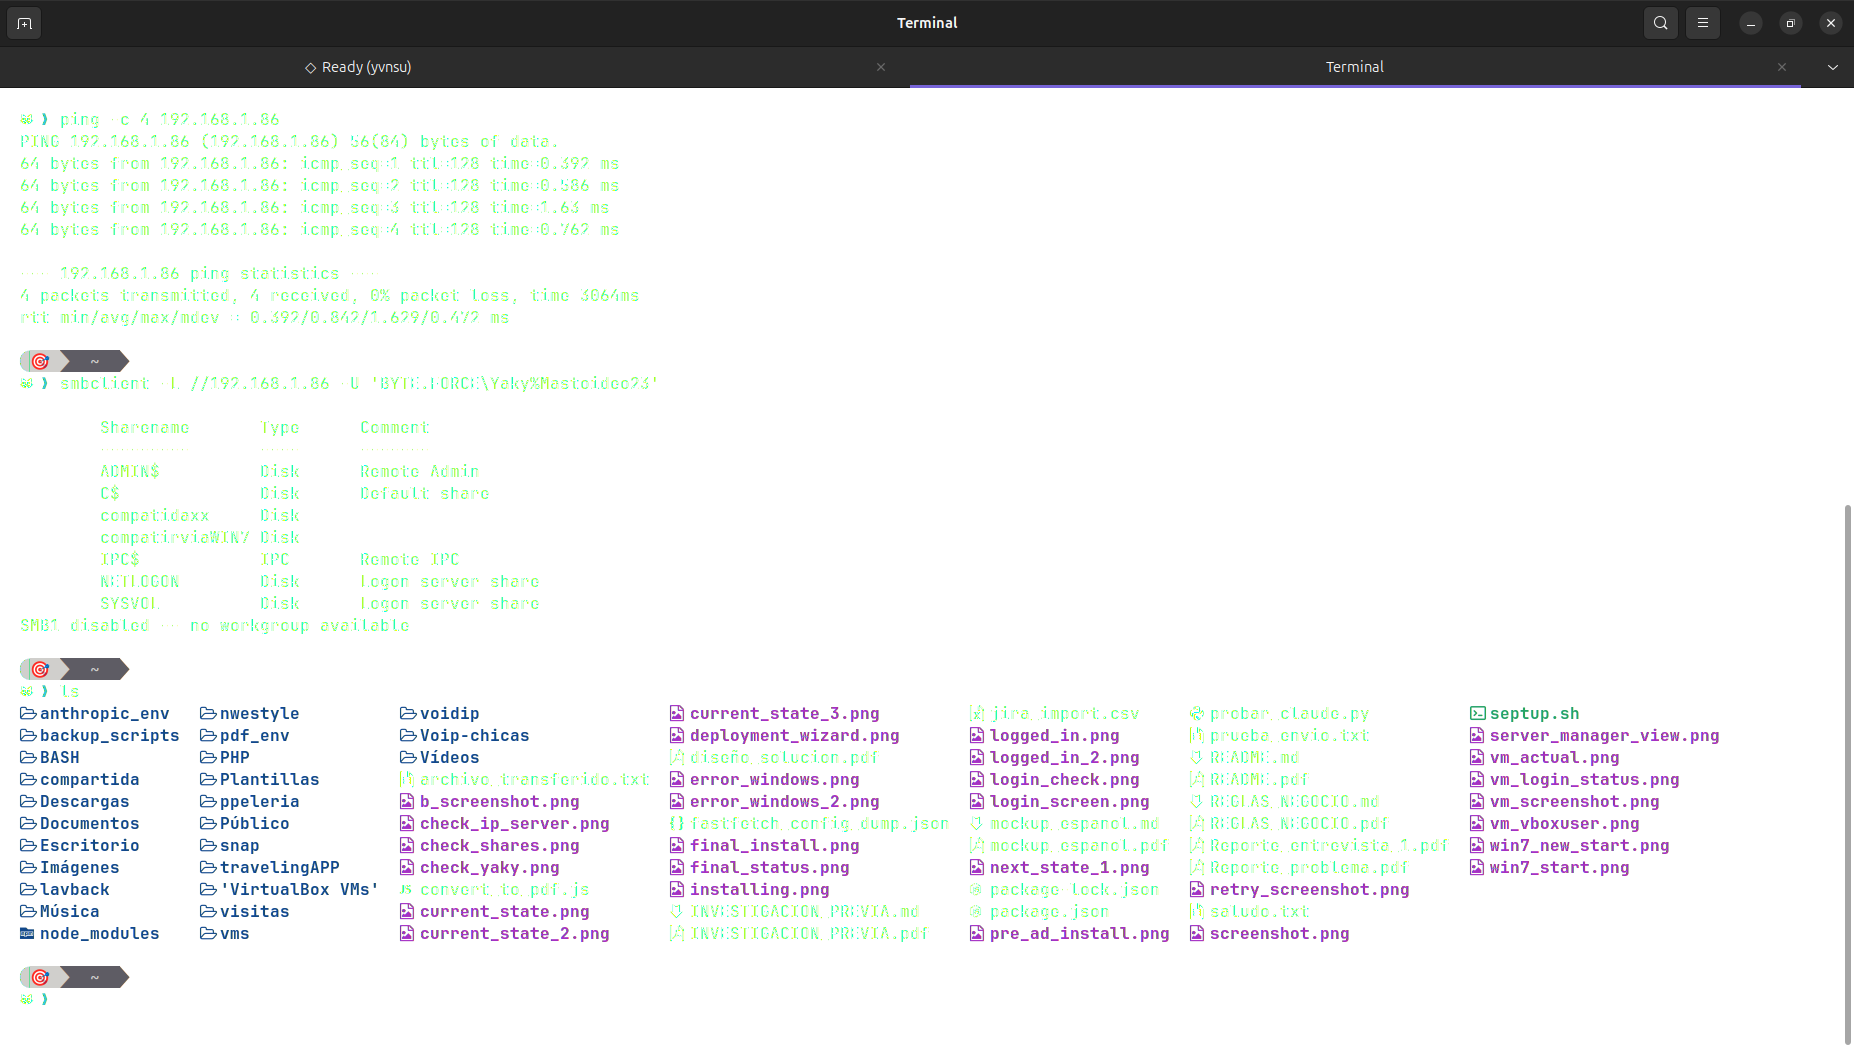This screenshot has width=1854, height=1048.
Task: Click the vertical scrollbar of terminal
Action: 1847,775
